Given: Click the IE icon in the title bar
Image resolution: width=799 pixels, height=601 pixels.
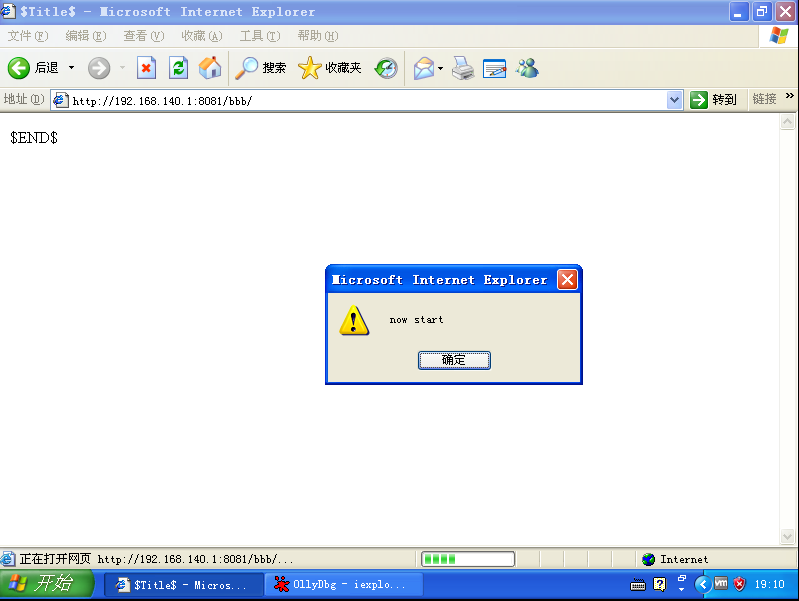Looking at the screenshot, I should click(8, 11).
